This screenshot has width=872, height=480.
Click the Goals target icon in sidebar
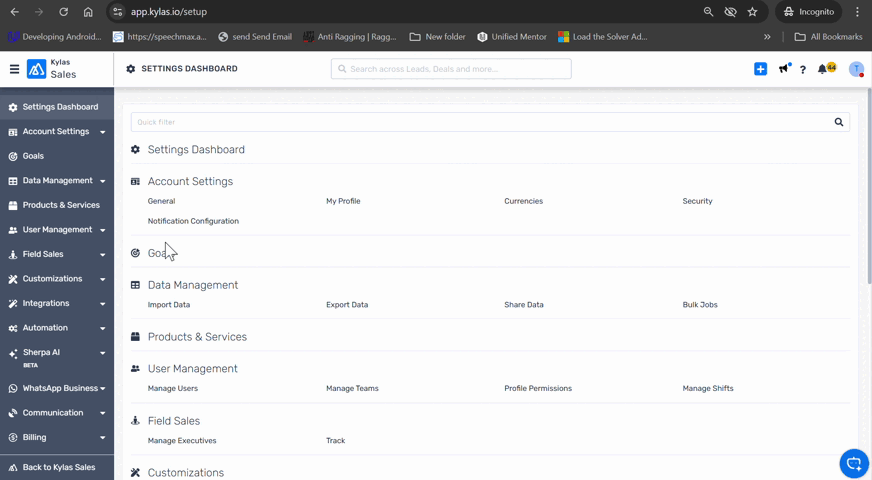click(x=13, y=156)
